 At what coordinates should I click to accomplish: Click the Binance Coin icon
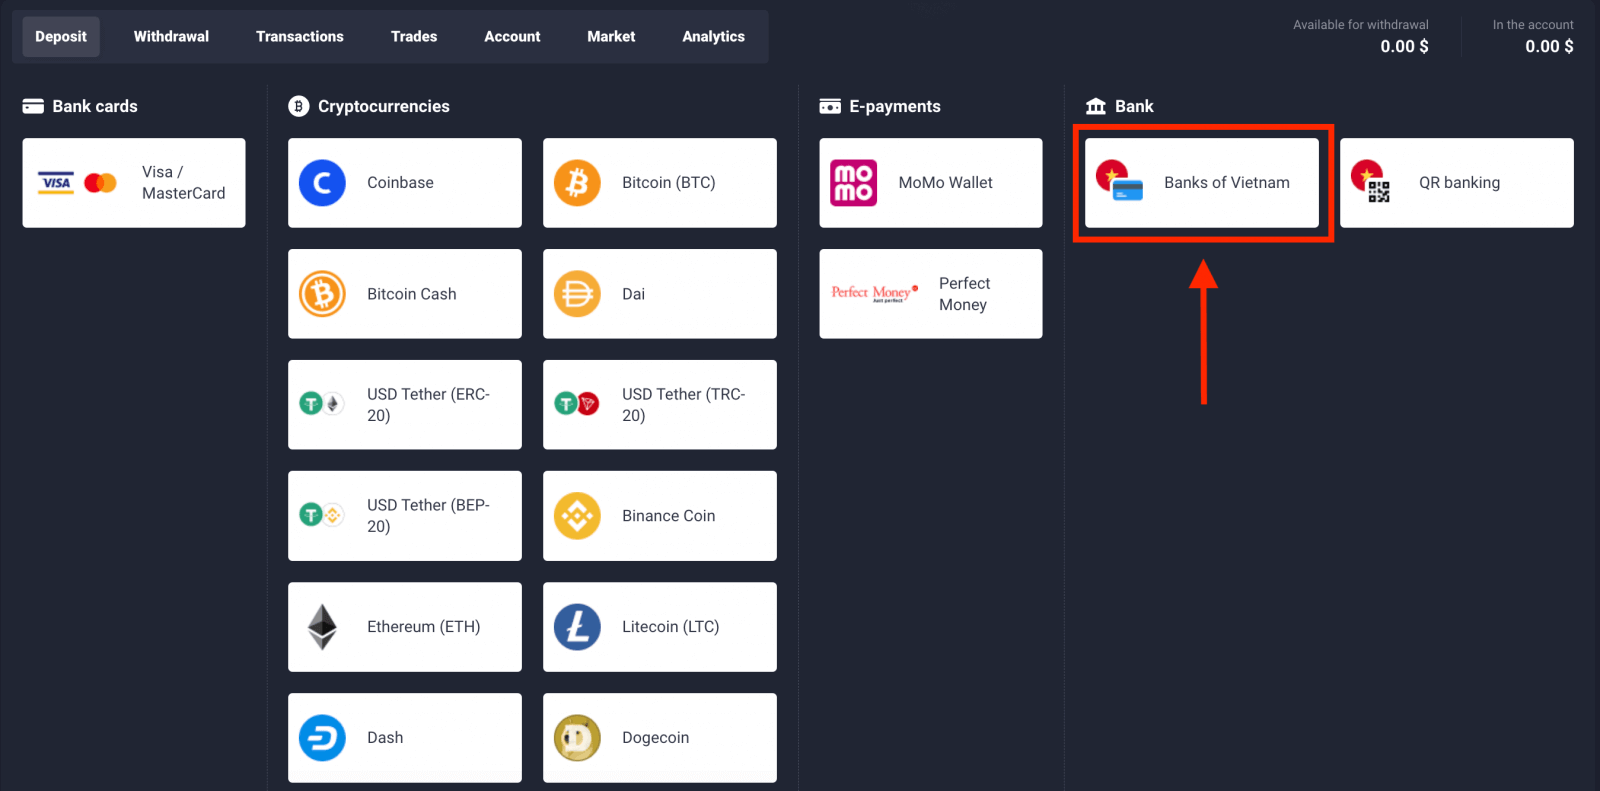point(577,516)
